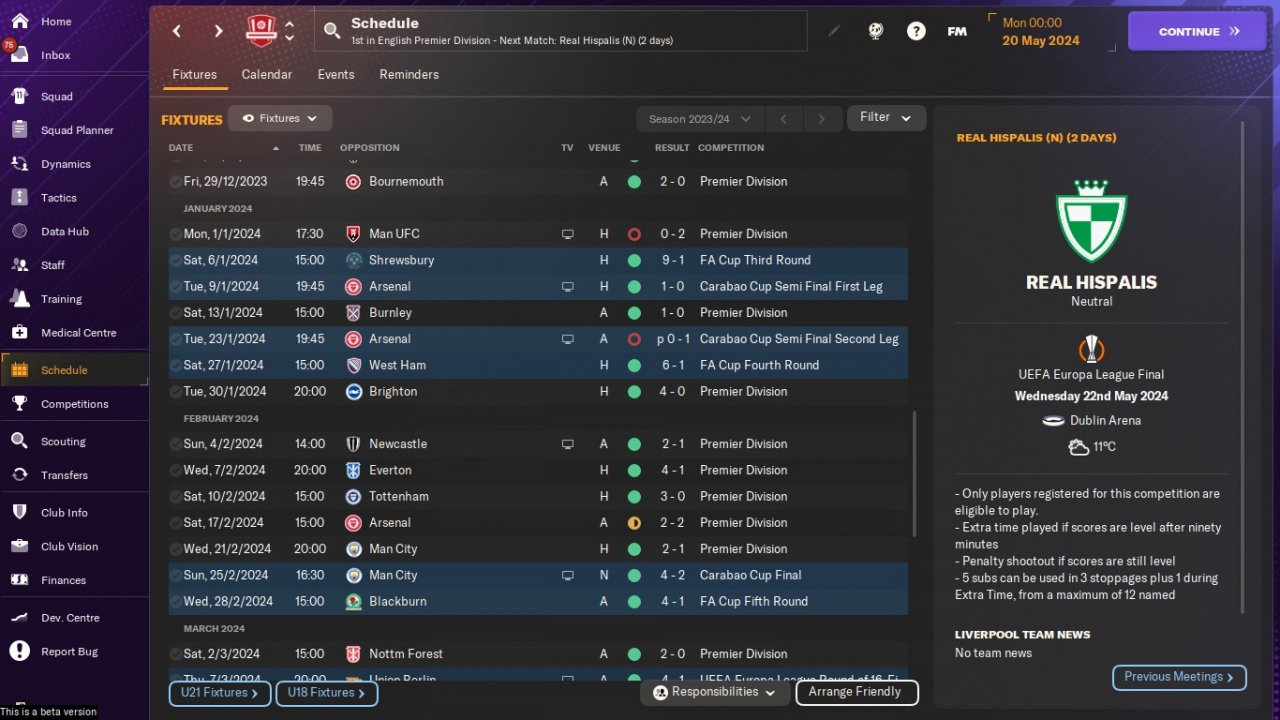Toggle the check mark on the Bournemouth fixture
This screenshot has height=720, width=1280.
176,182
